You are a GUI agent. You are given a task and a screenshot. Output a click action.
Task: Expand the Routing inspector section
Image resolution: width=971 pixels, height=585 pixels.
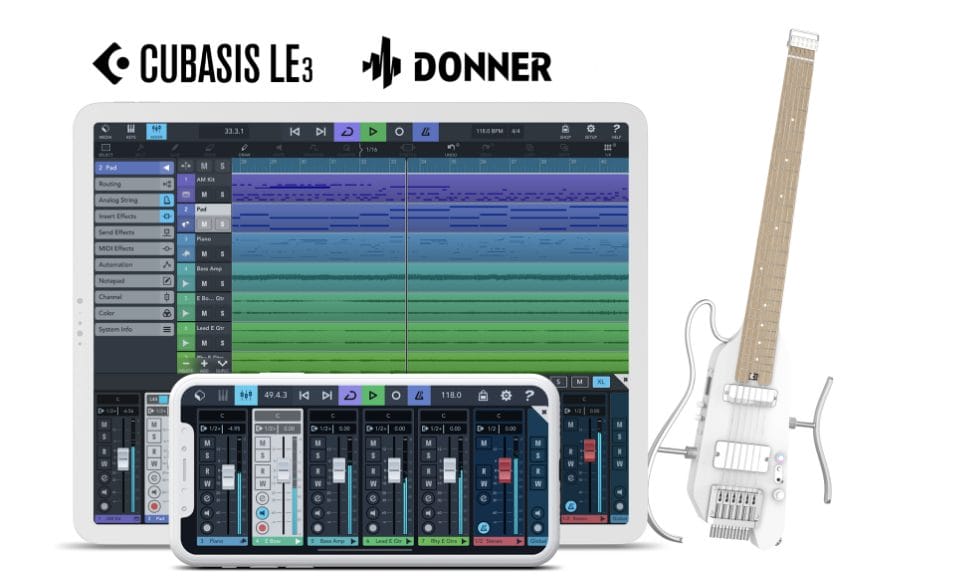(135, 184)
